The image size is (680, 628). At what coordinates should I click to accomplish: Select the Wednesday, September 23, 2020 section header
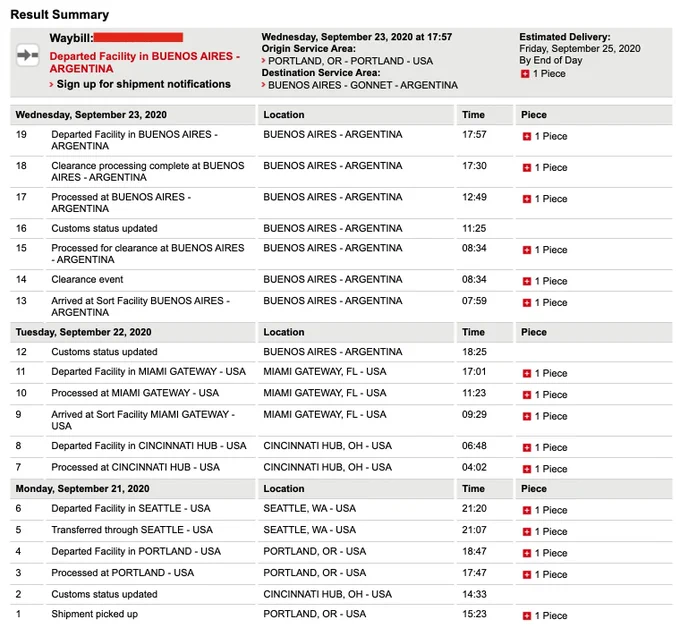click(91, 115)
